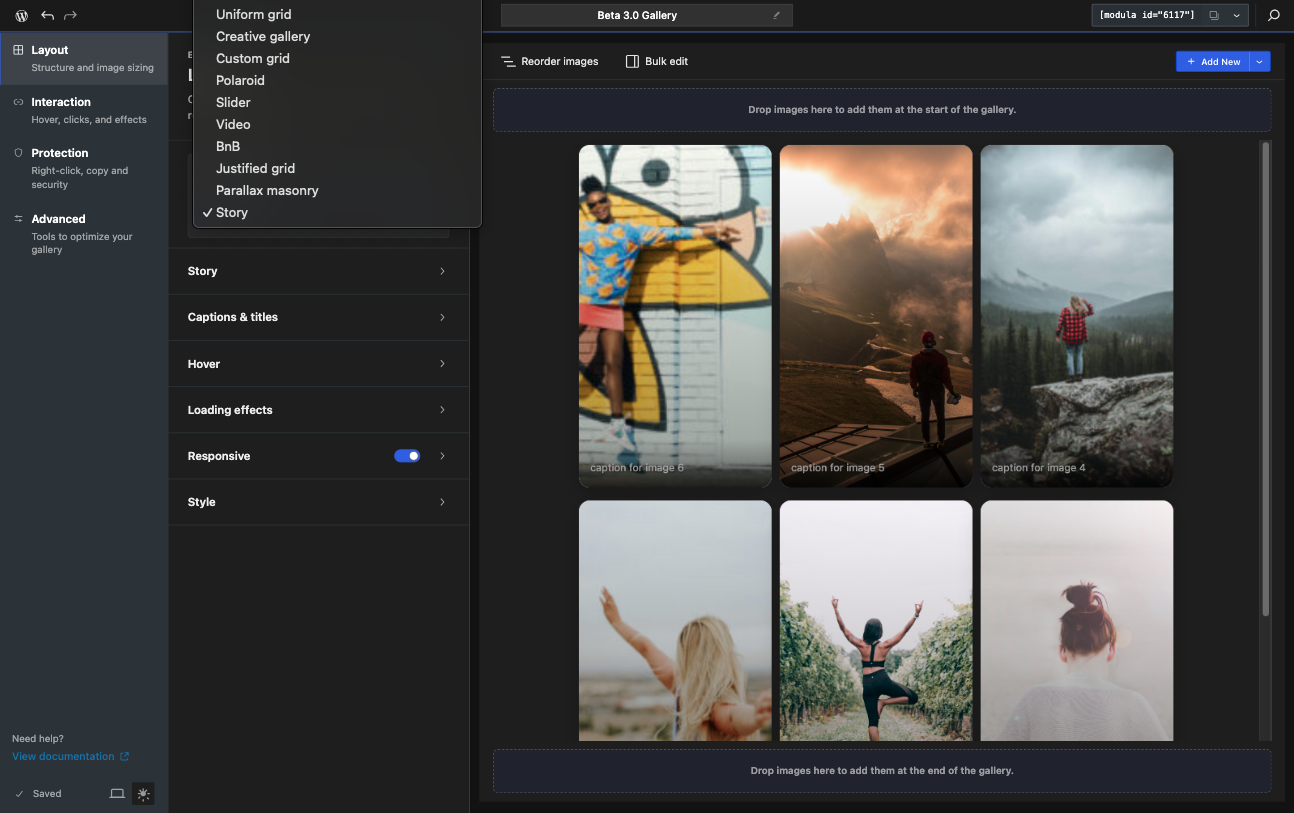Click the undo arrow icon
1294x813 pixels.
47,16
